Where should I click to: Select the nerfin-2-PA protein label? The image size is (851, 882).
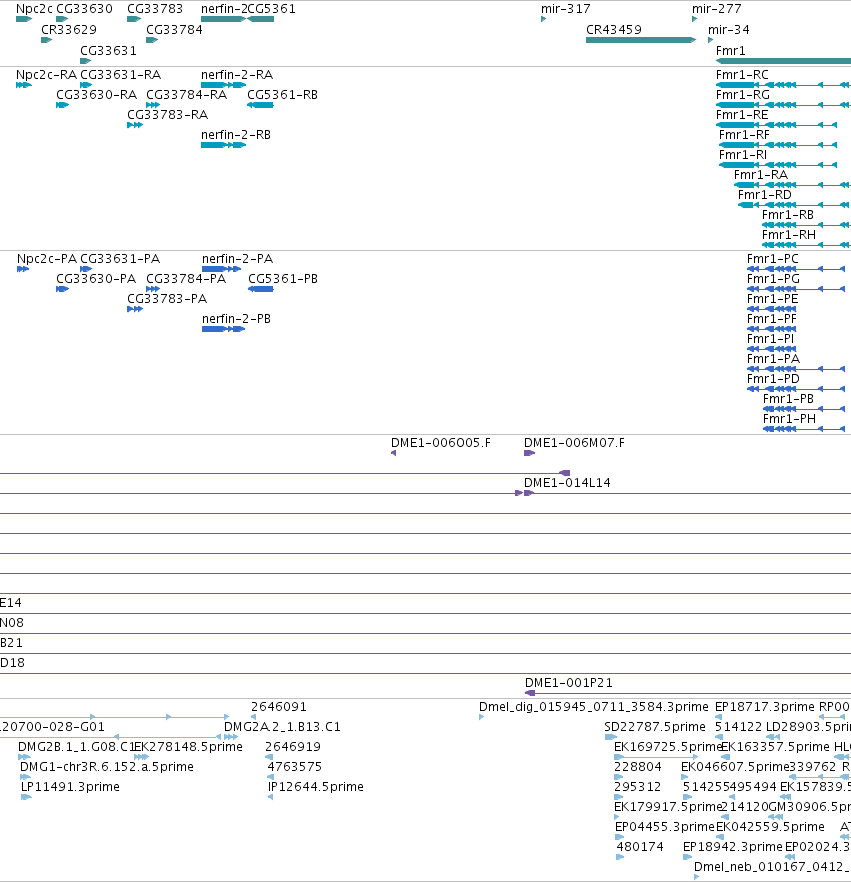(x=237, y=259)
